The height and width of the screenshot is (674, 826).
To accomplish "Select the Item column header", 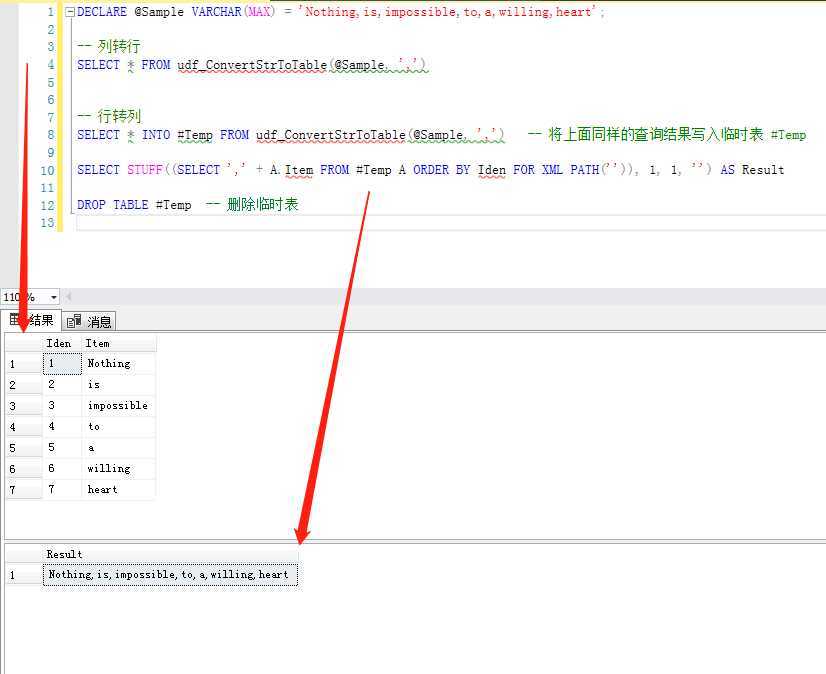I will click(119, 344).
